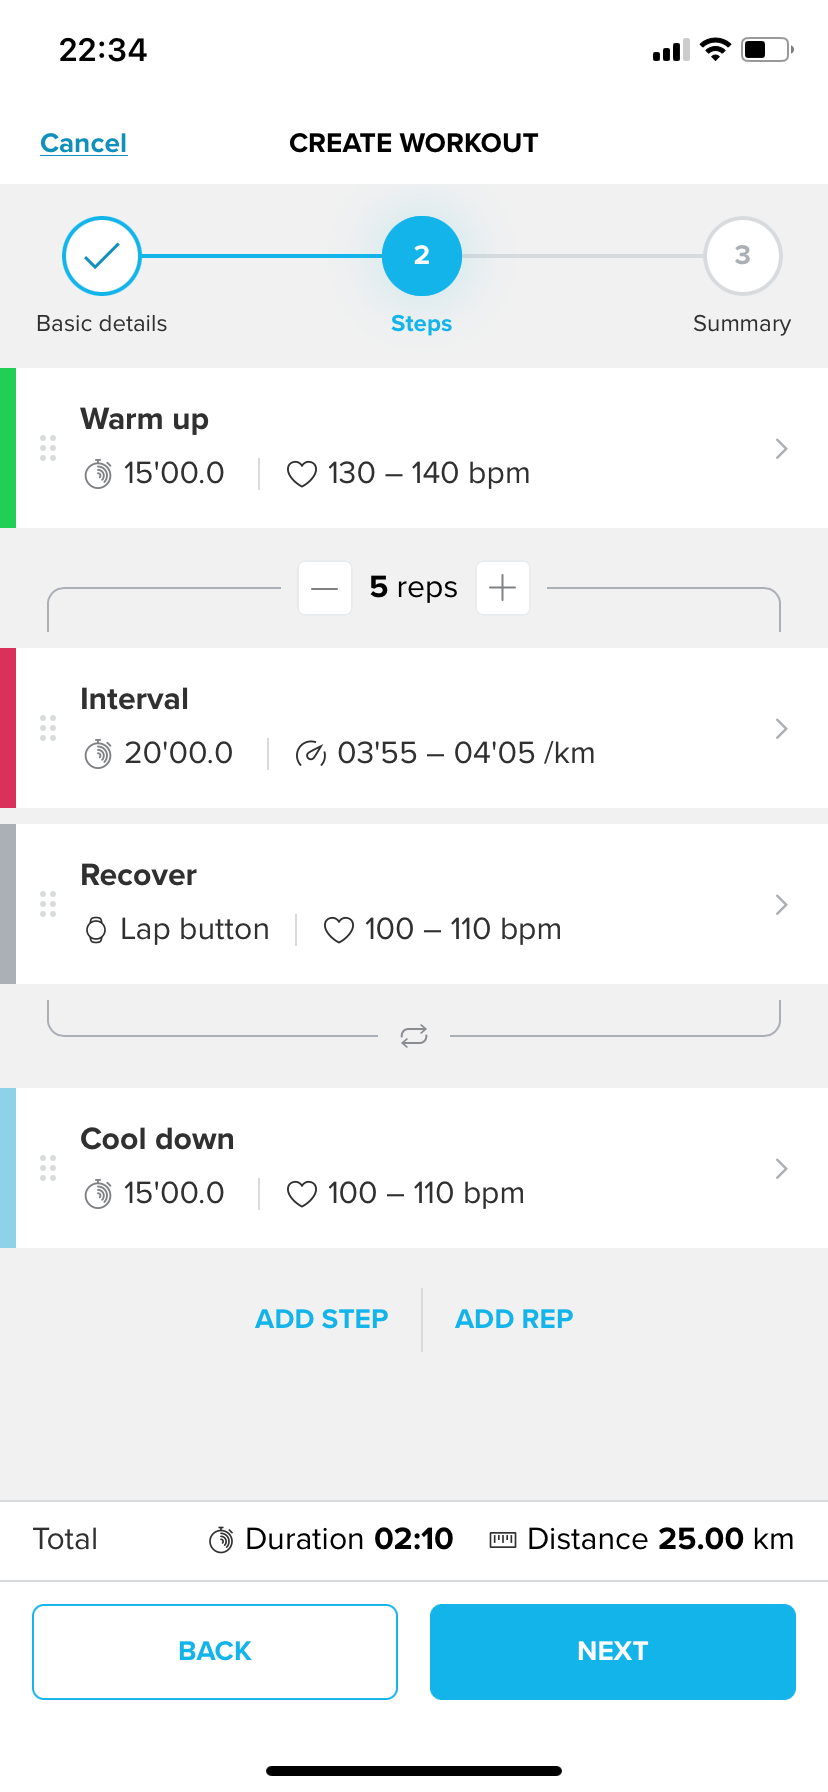Tap ADD STEP to add a step
The width and height of the screenshot is (828, 1792).
tap(322, 1319)
